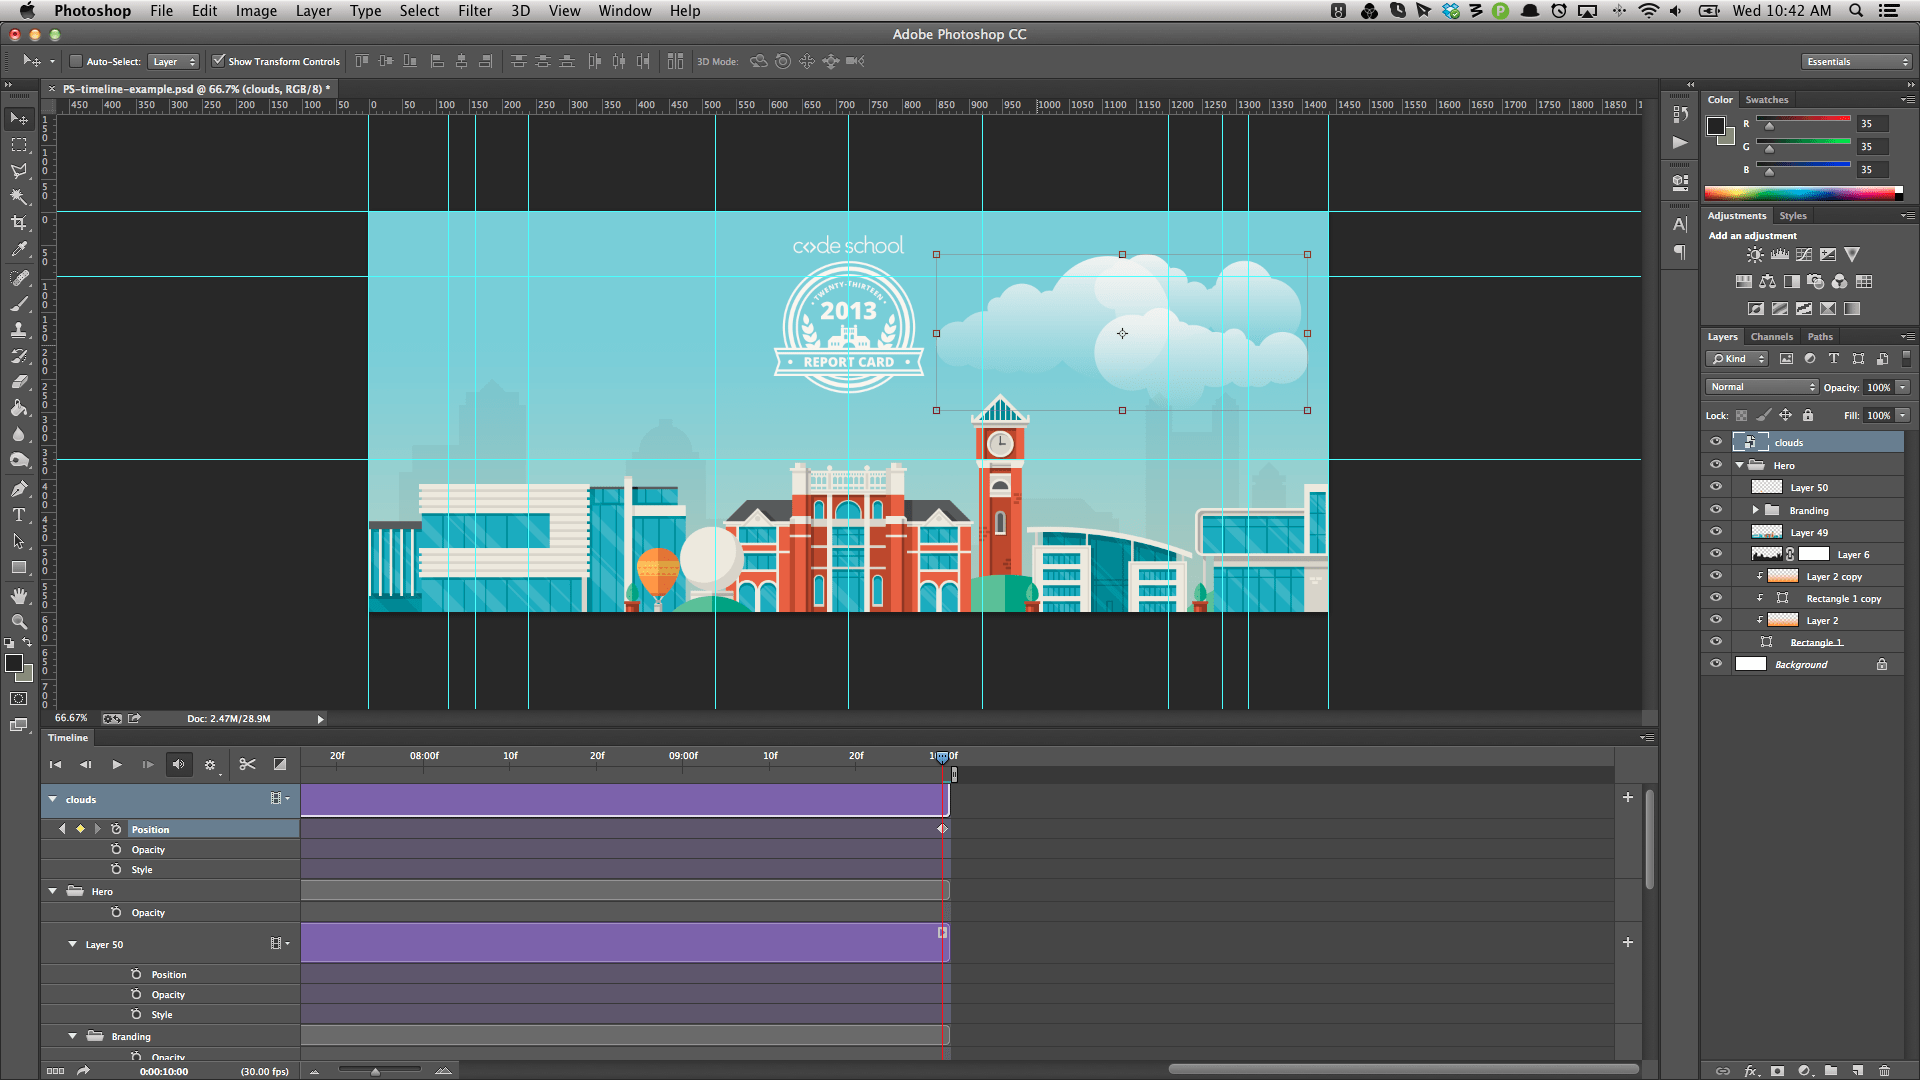Image resolution: width=1920 pixels, height=1080 pixels.
Task: Click the timeline scissors split icon
Action: coord(247,765)
